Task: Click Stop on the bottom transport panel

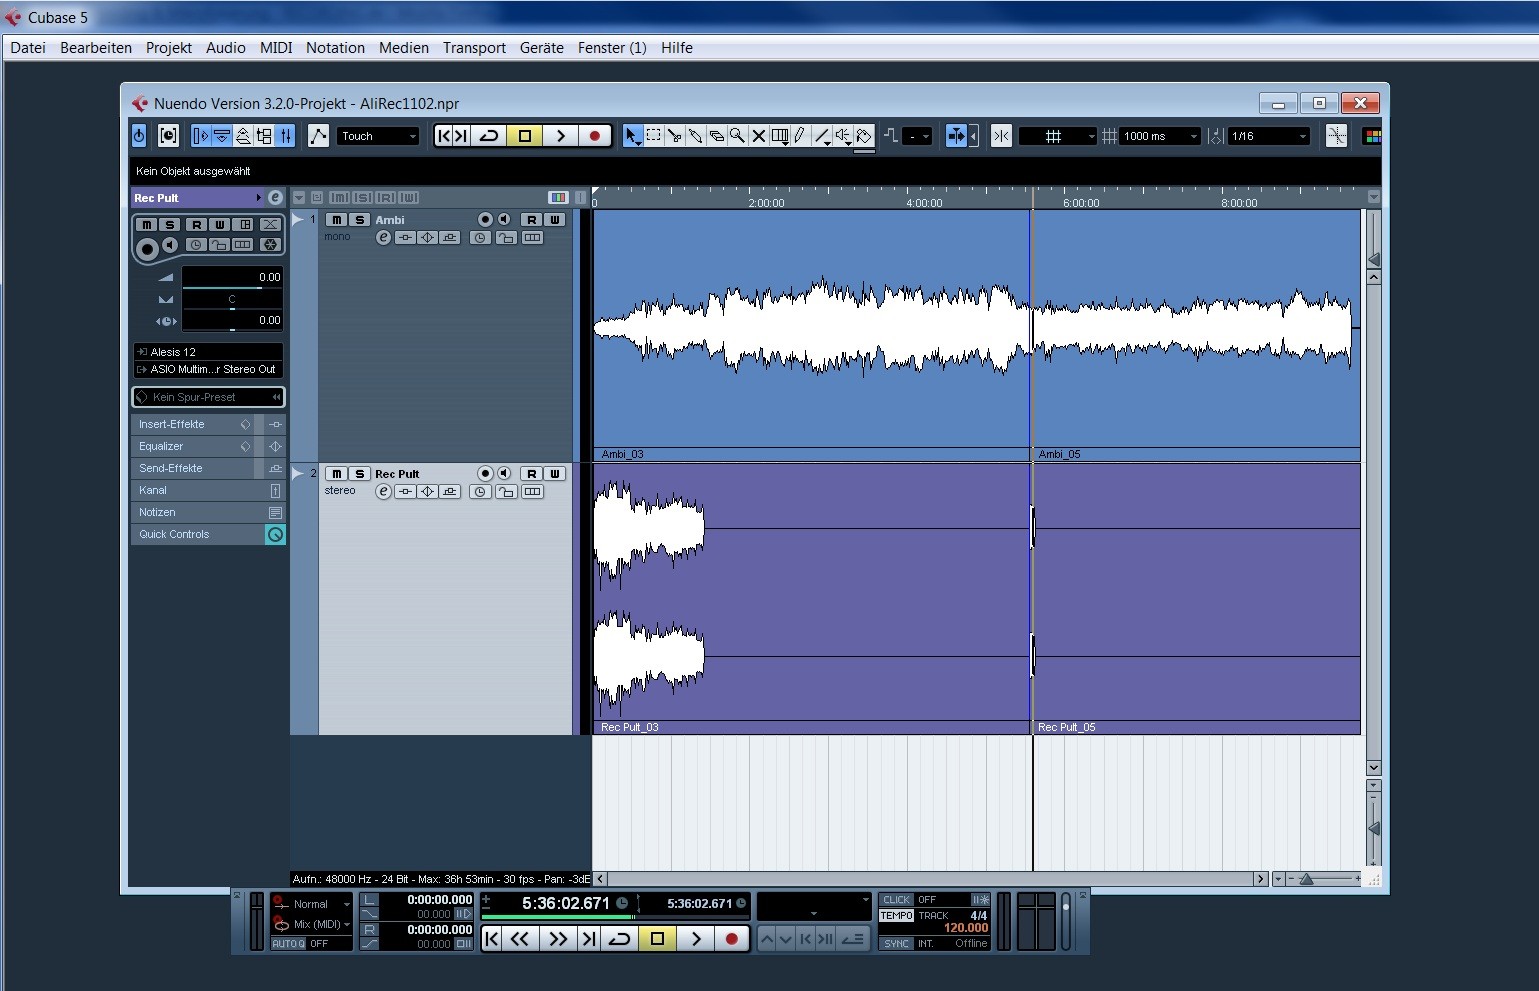Action: pos(657,938)
